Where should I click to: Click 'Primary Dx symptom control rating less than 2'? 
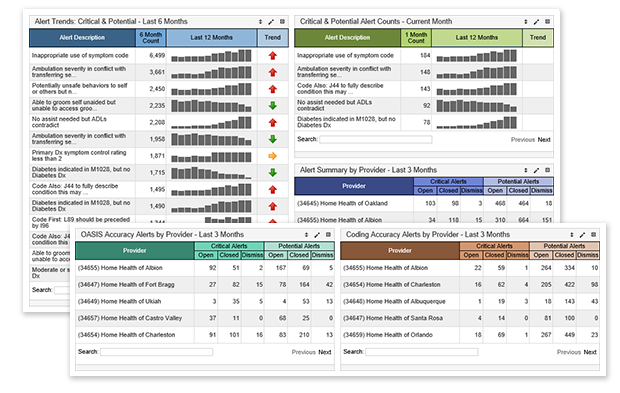tap(79, 155)
